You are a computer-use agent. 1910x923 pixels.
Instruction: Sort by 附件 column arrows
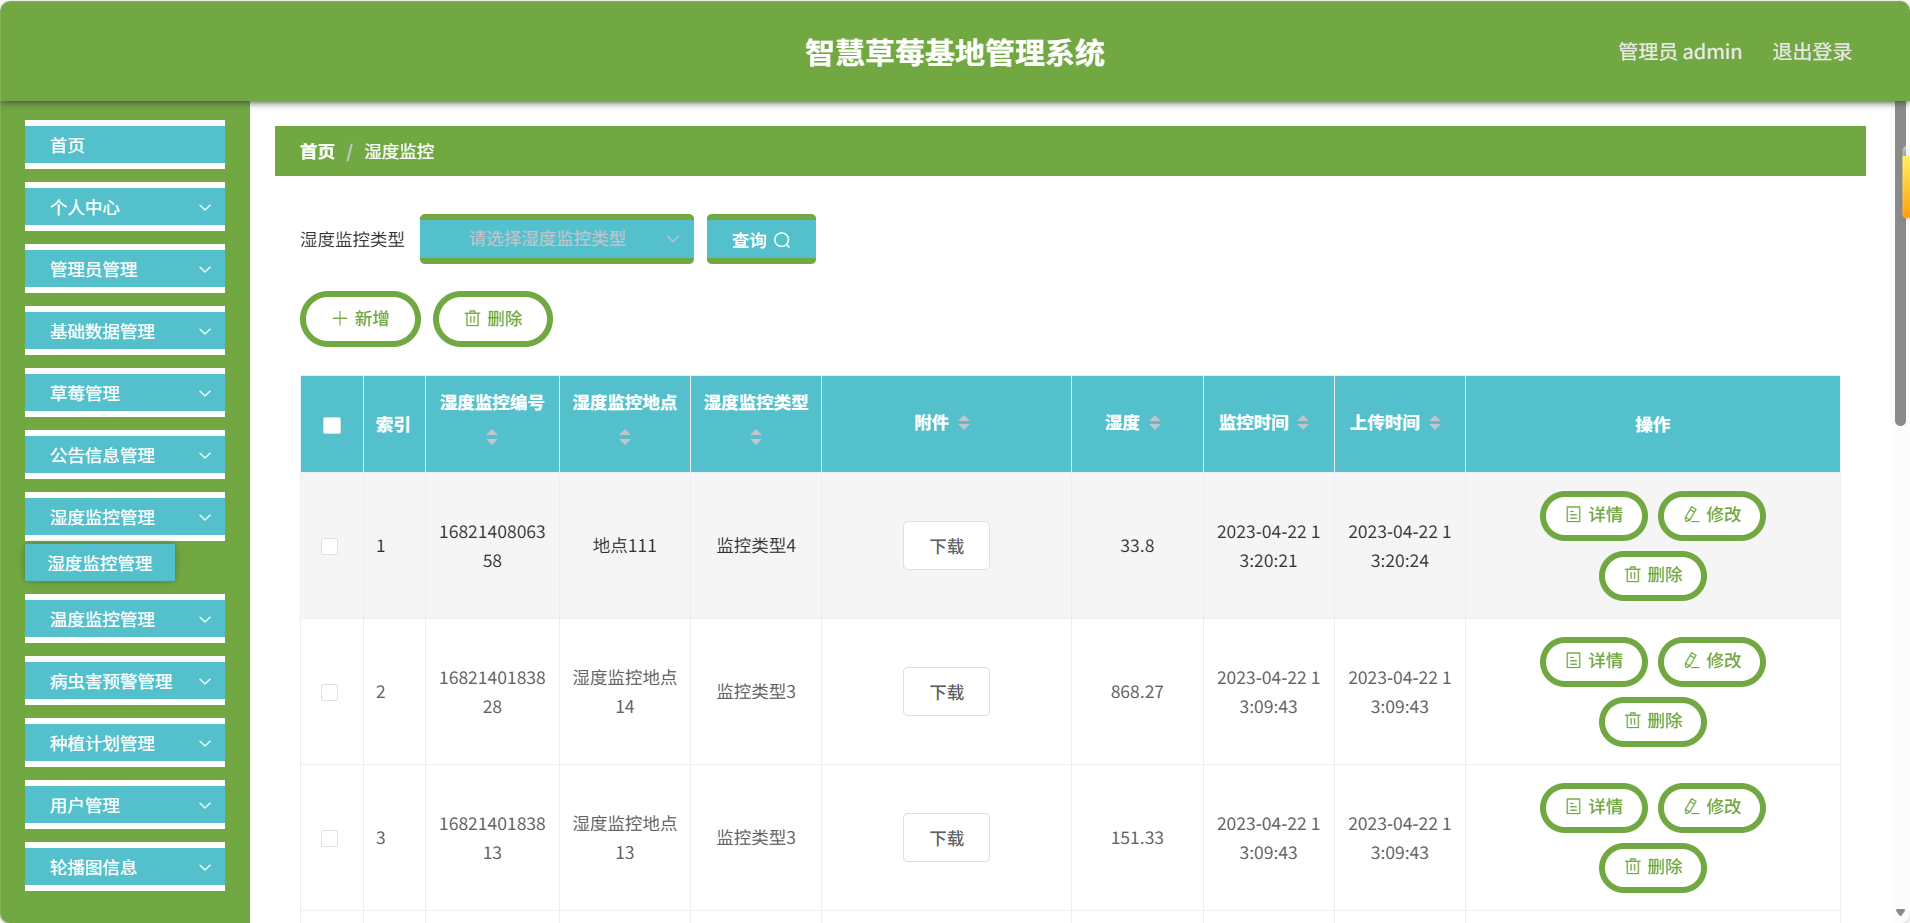(964, 423)
